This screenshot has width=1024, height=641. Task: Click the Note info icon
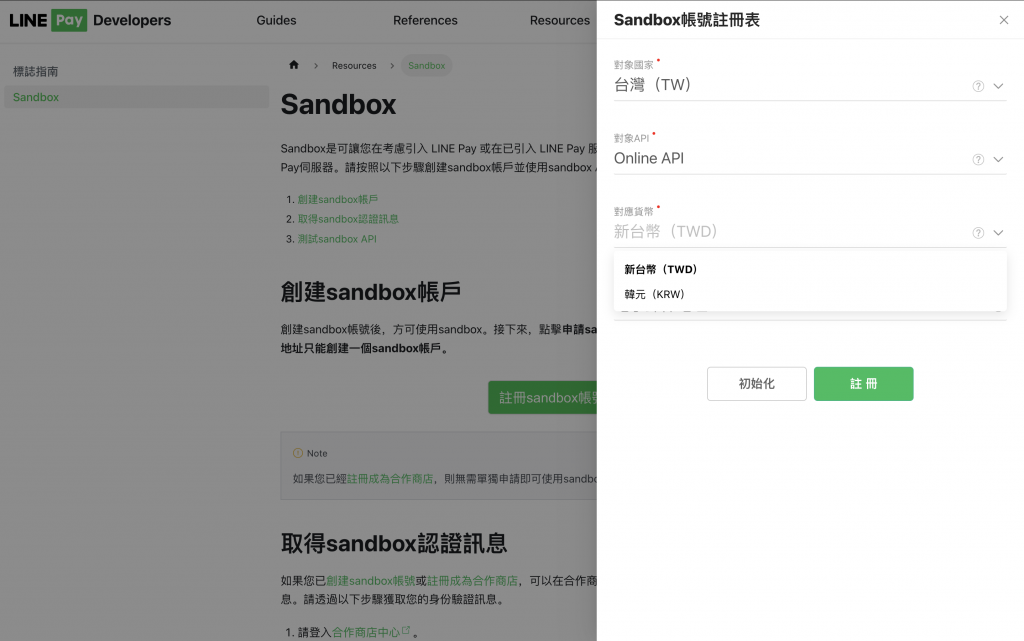298,453
